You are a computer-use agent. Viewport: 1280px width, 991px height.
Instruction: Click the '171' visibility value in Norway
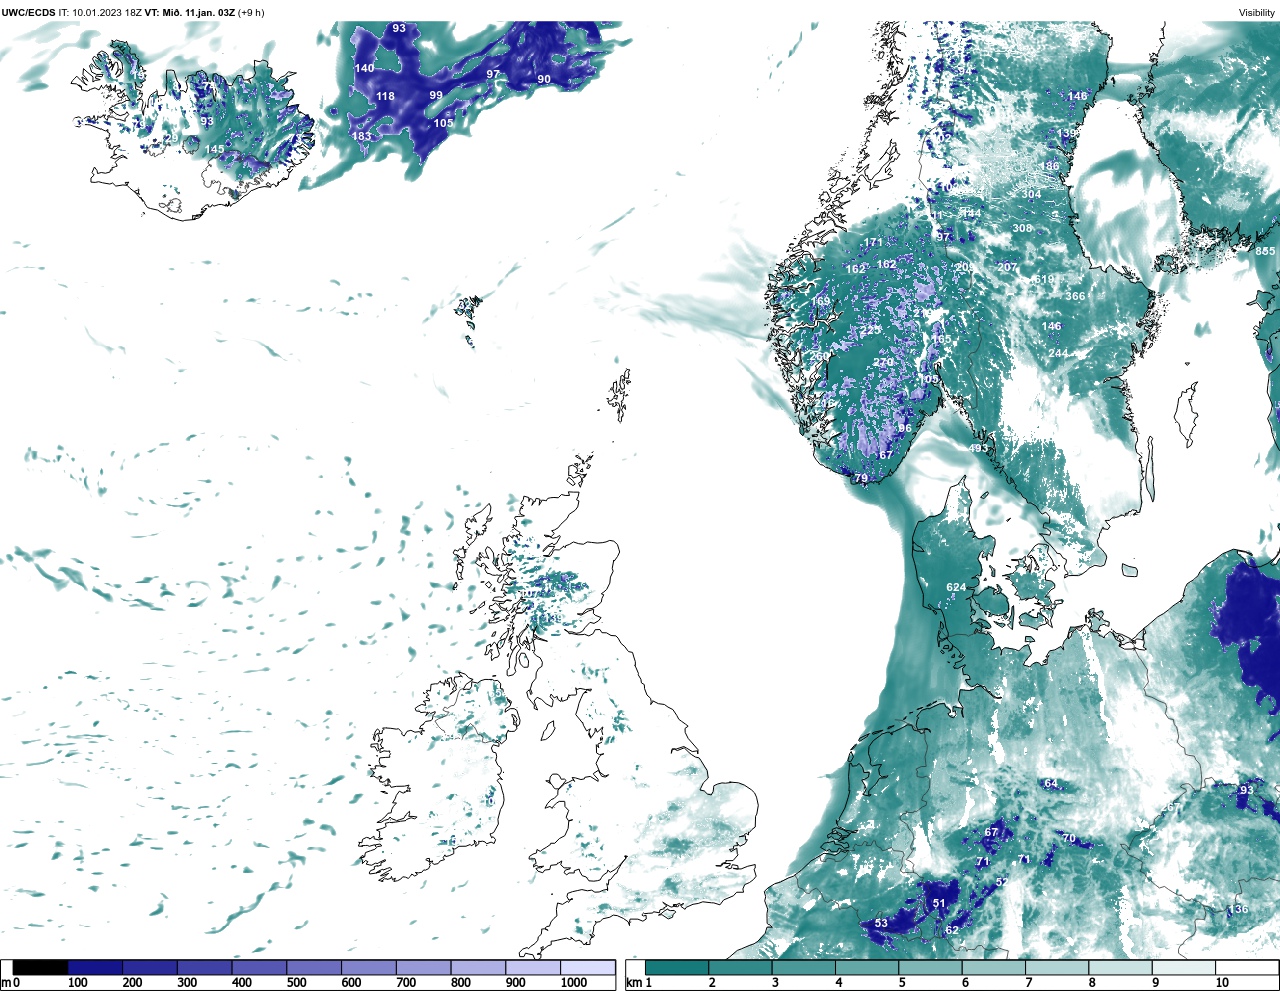(x=873, y=242)
